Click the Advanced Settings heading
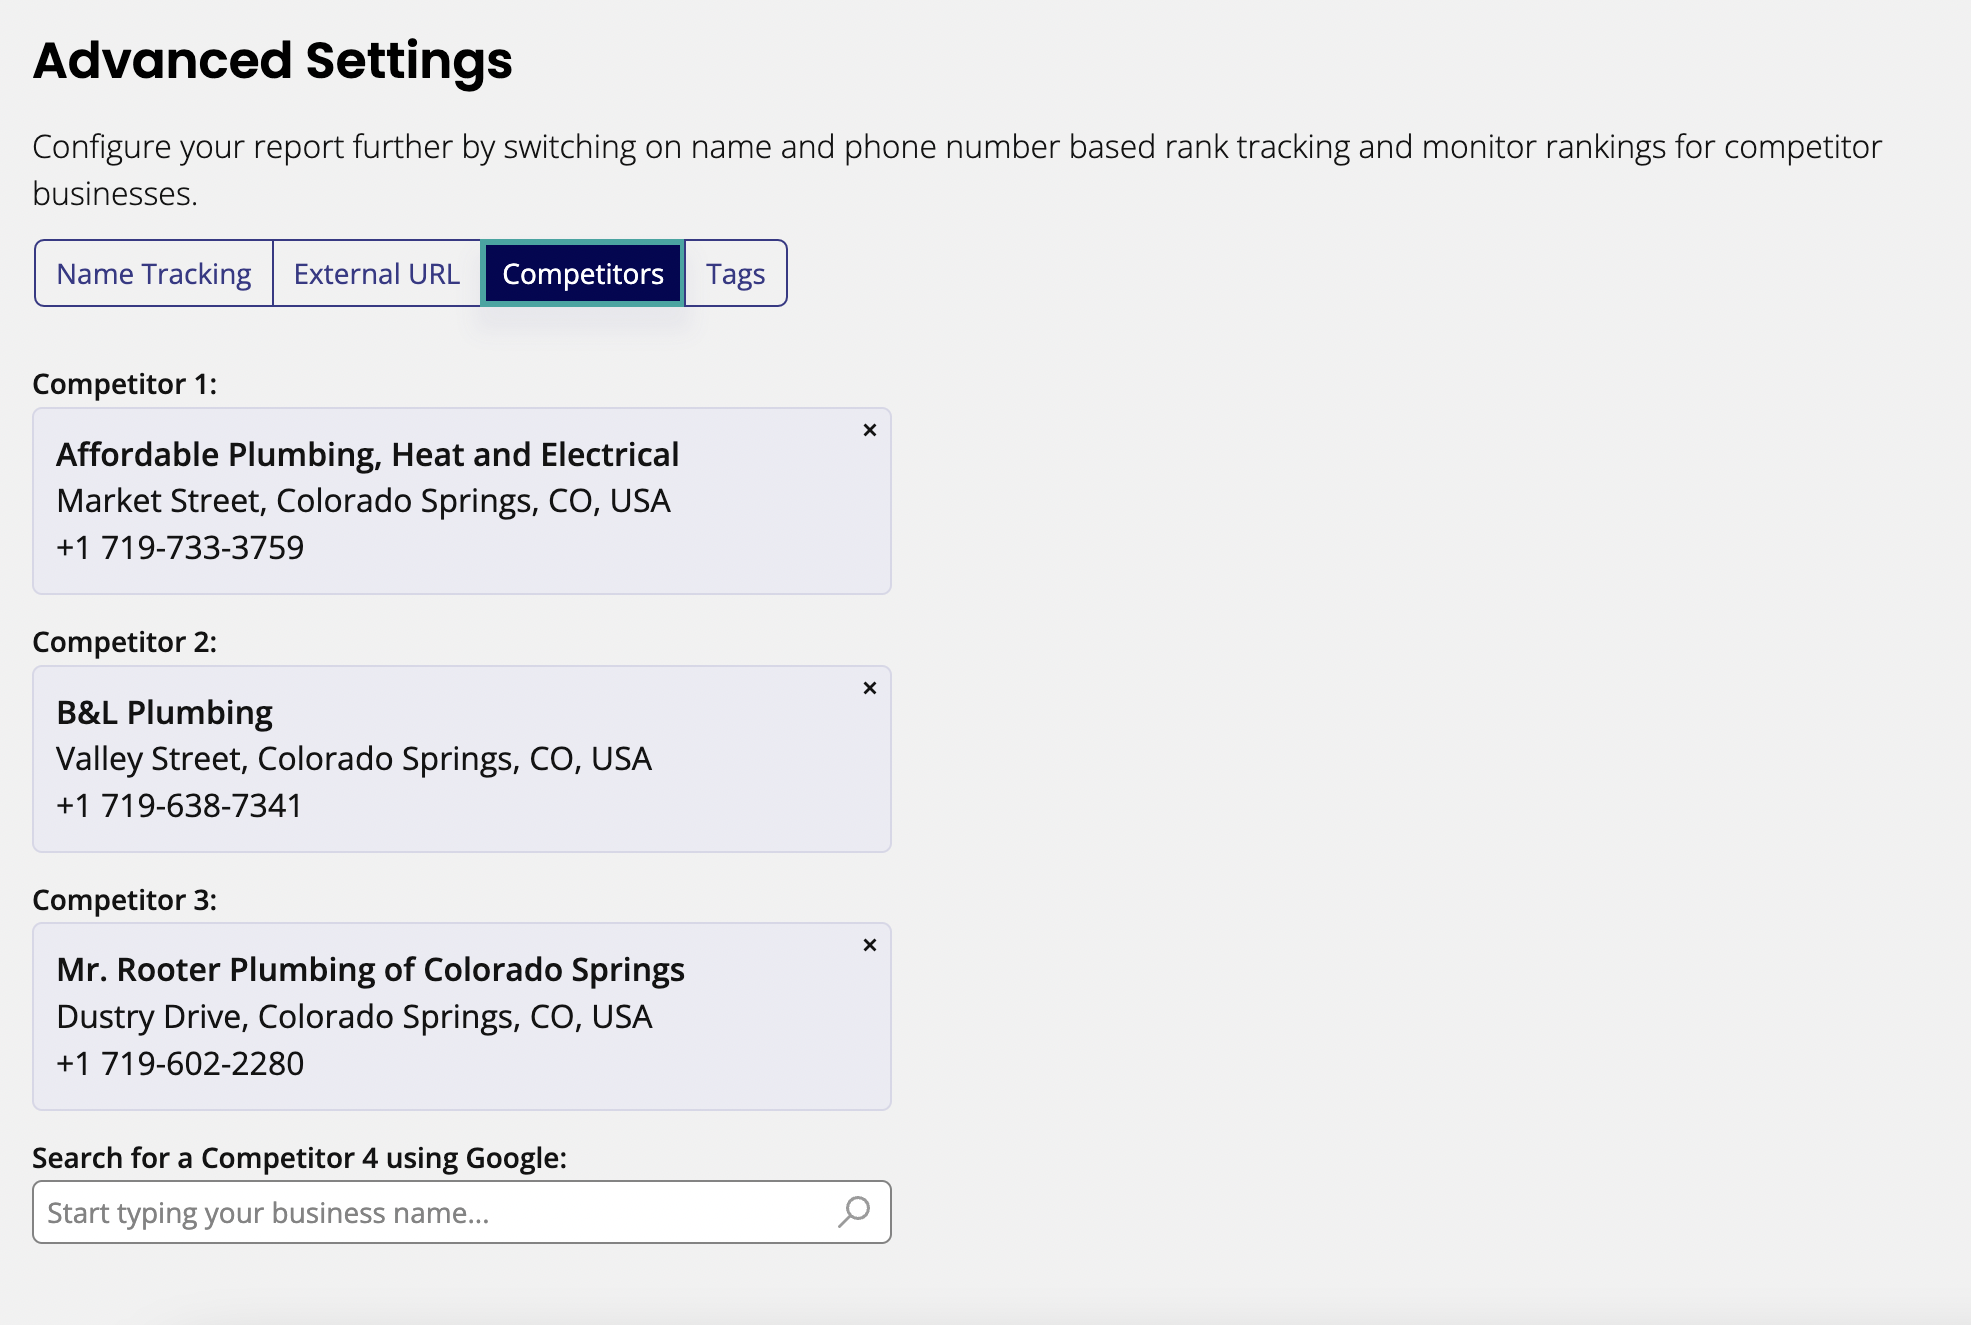Image resolution: width=1971 pixels, height=1325 pixels. click(273, 60)
